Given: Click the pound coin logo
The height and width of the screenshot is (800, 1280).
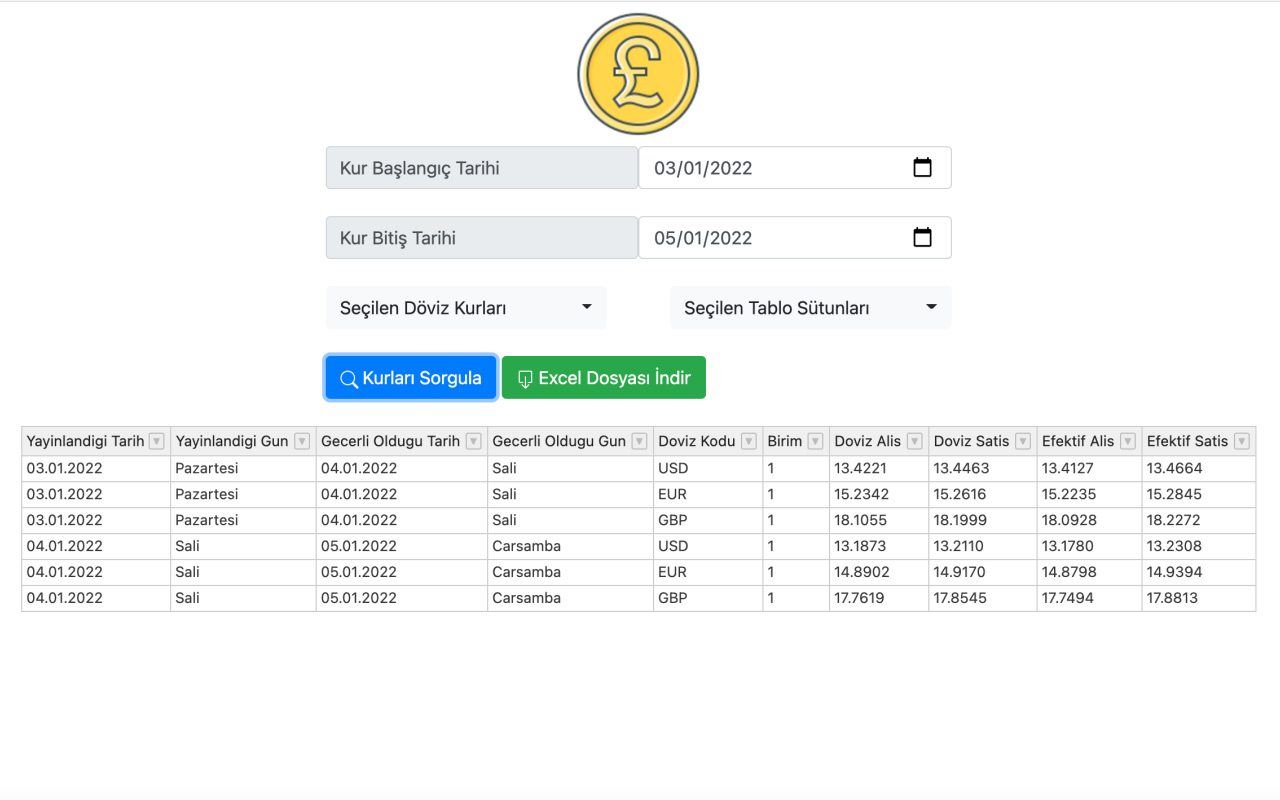Looking at the screenshot, I should (x=638, y=73).
